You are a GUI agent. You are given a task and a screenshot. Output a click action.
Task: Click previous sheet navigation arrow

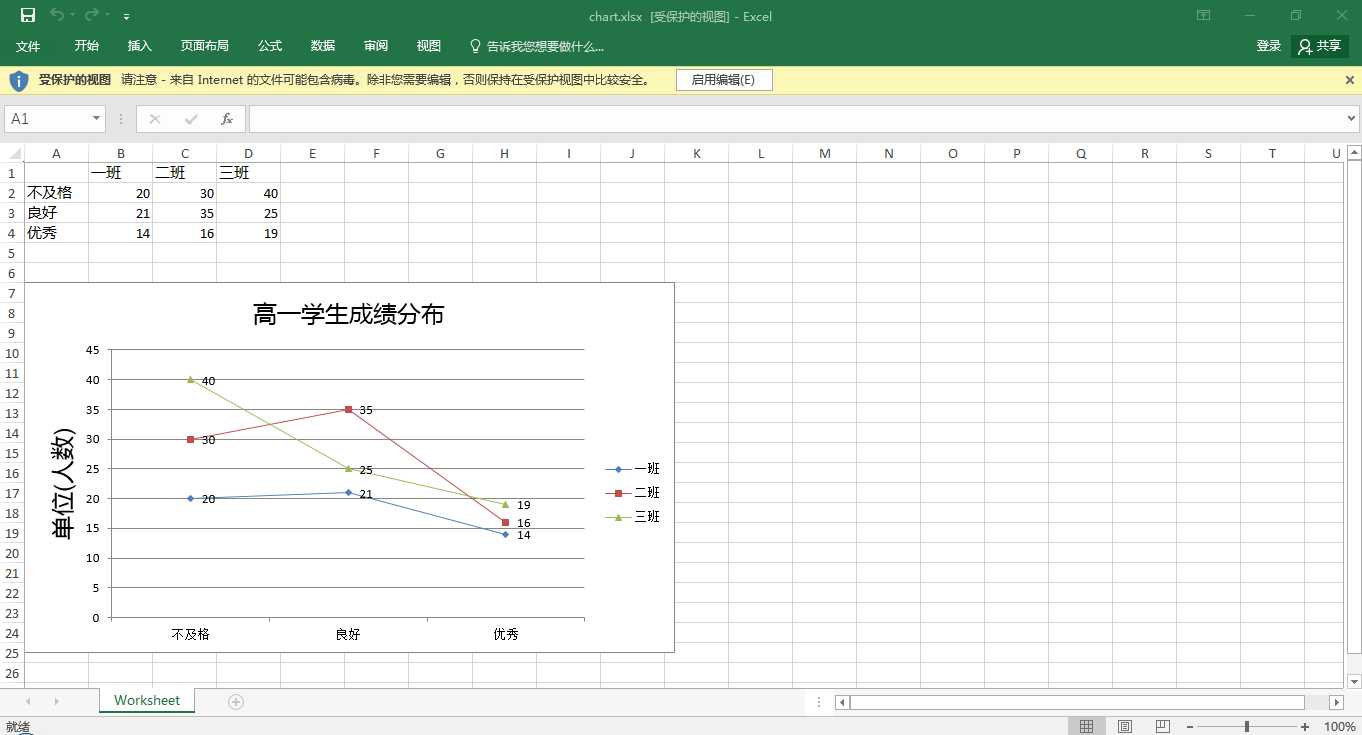[x=28, y=702]
